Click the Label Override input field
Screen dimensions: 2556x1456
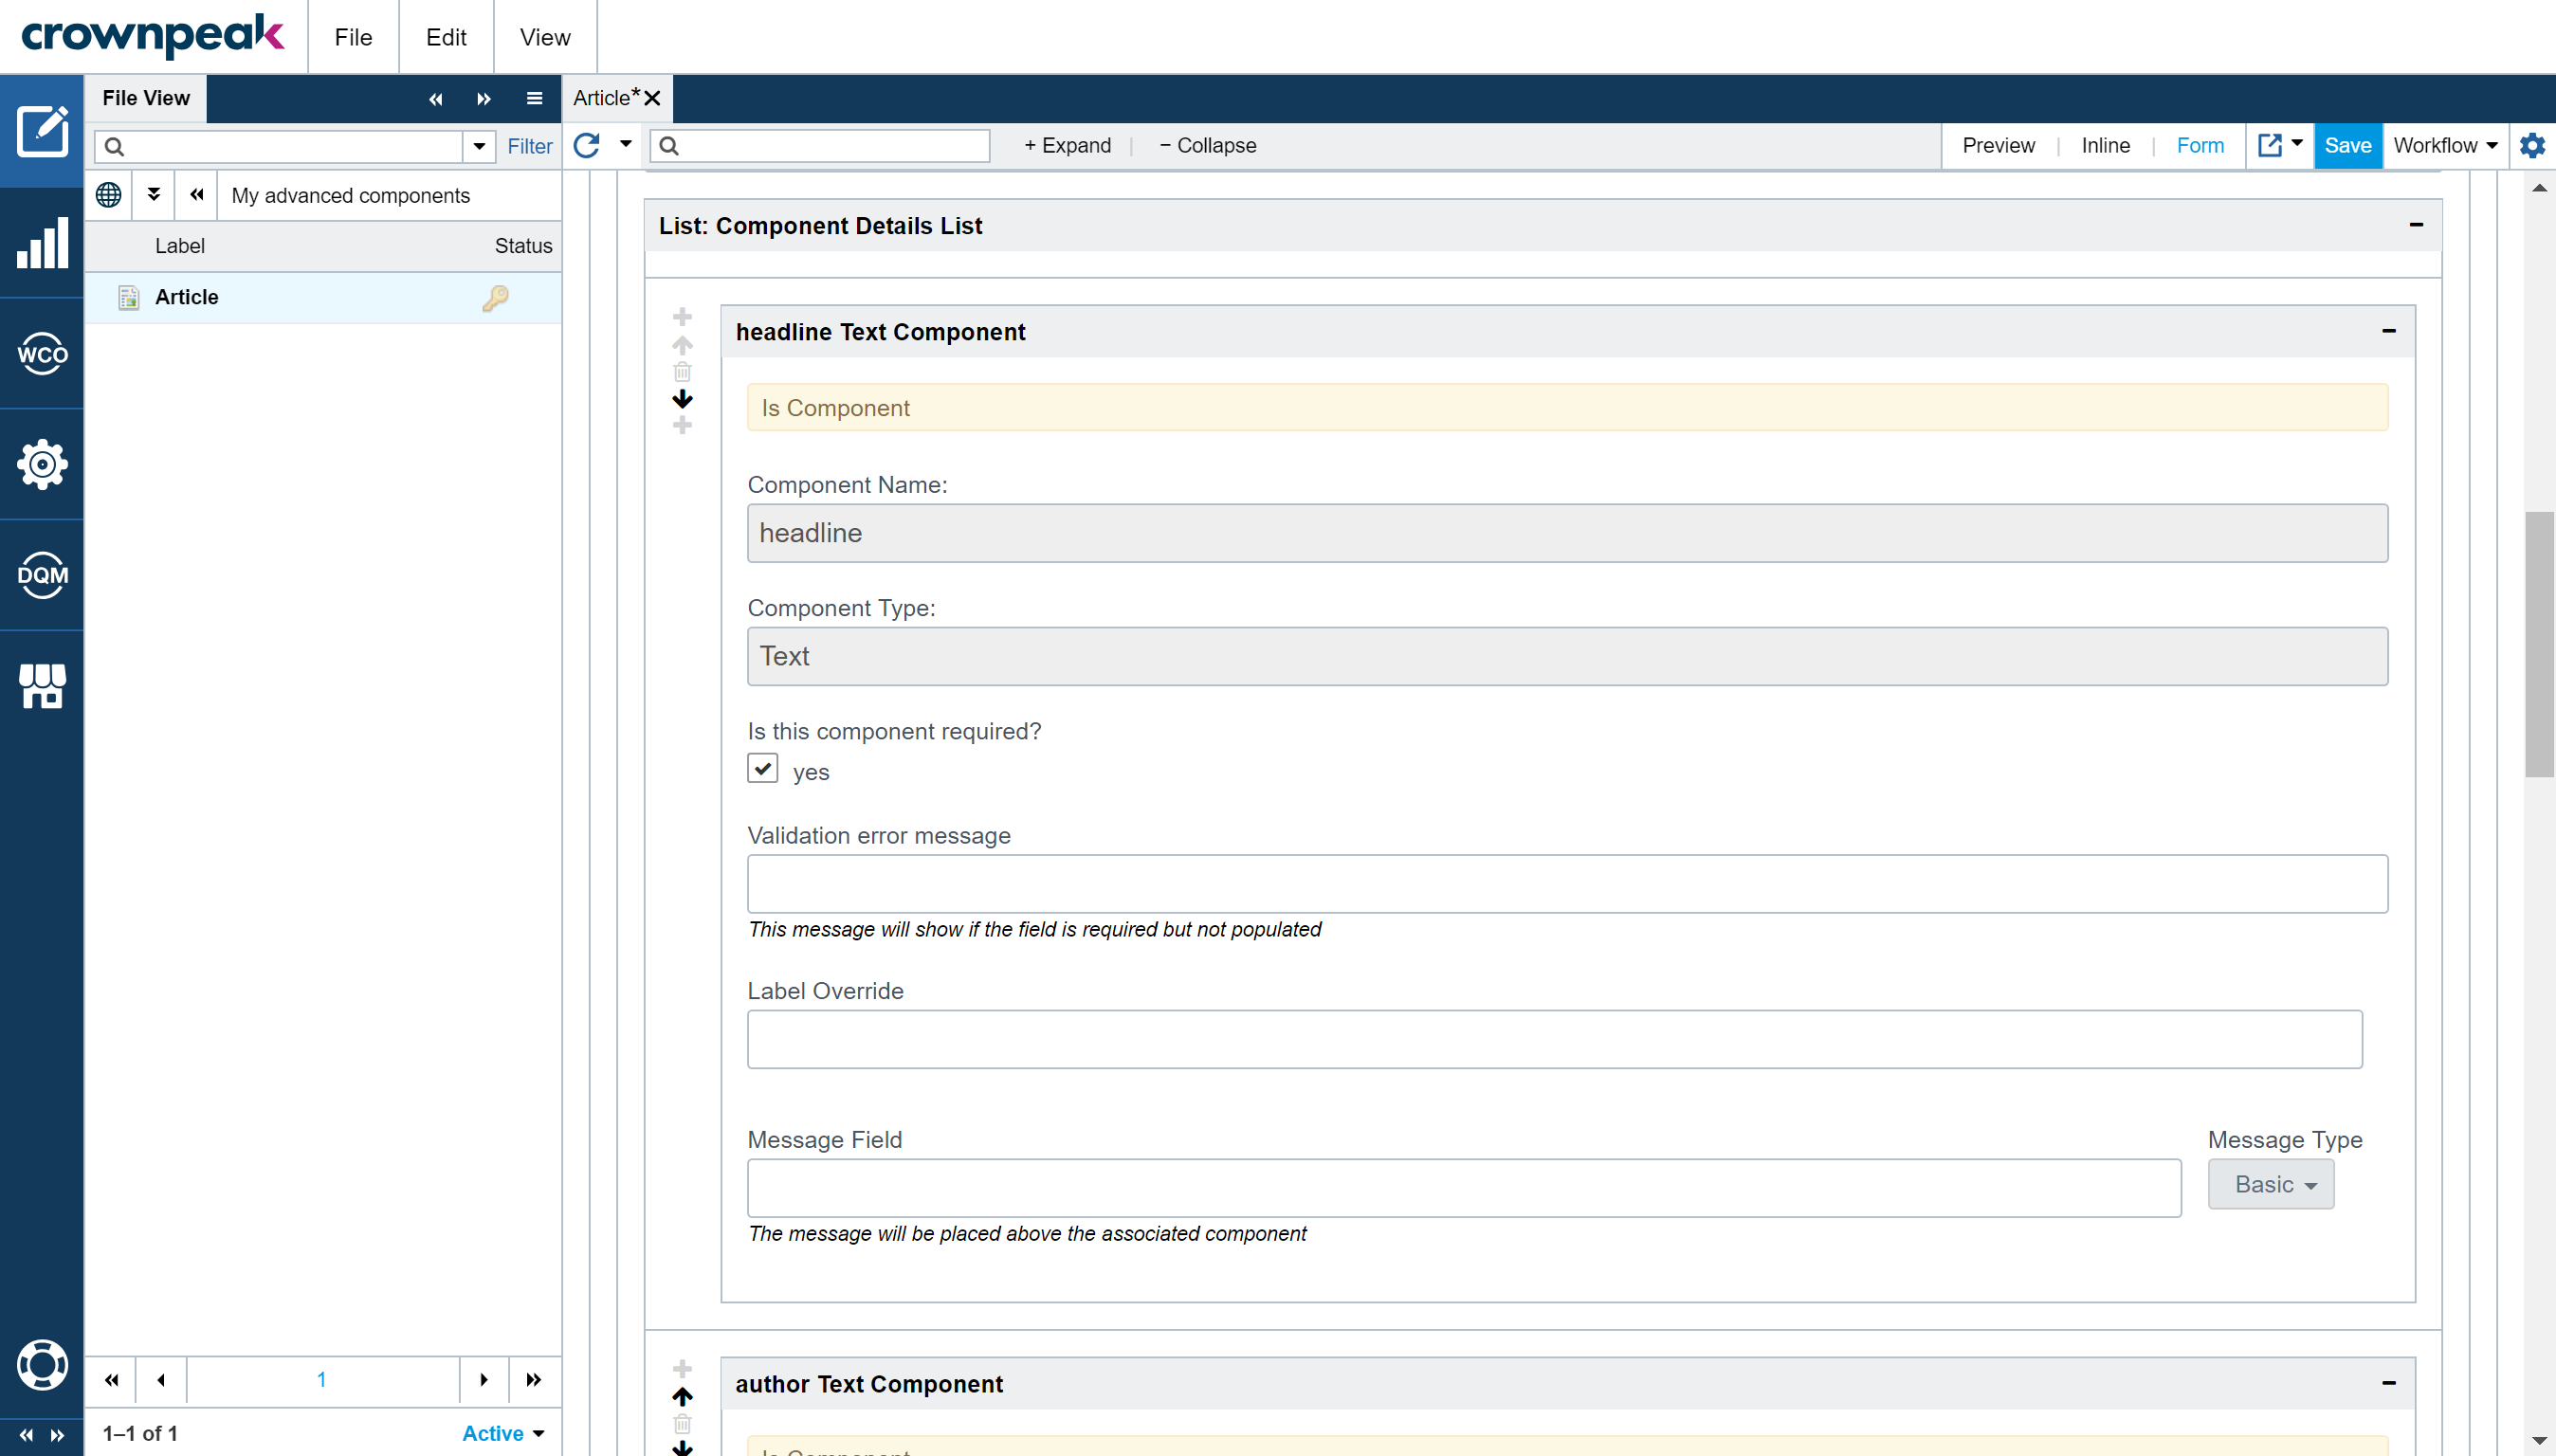pyautogui.click(x=1554, y=1039)
